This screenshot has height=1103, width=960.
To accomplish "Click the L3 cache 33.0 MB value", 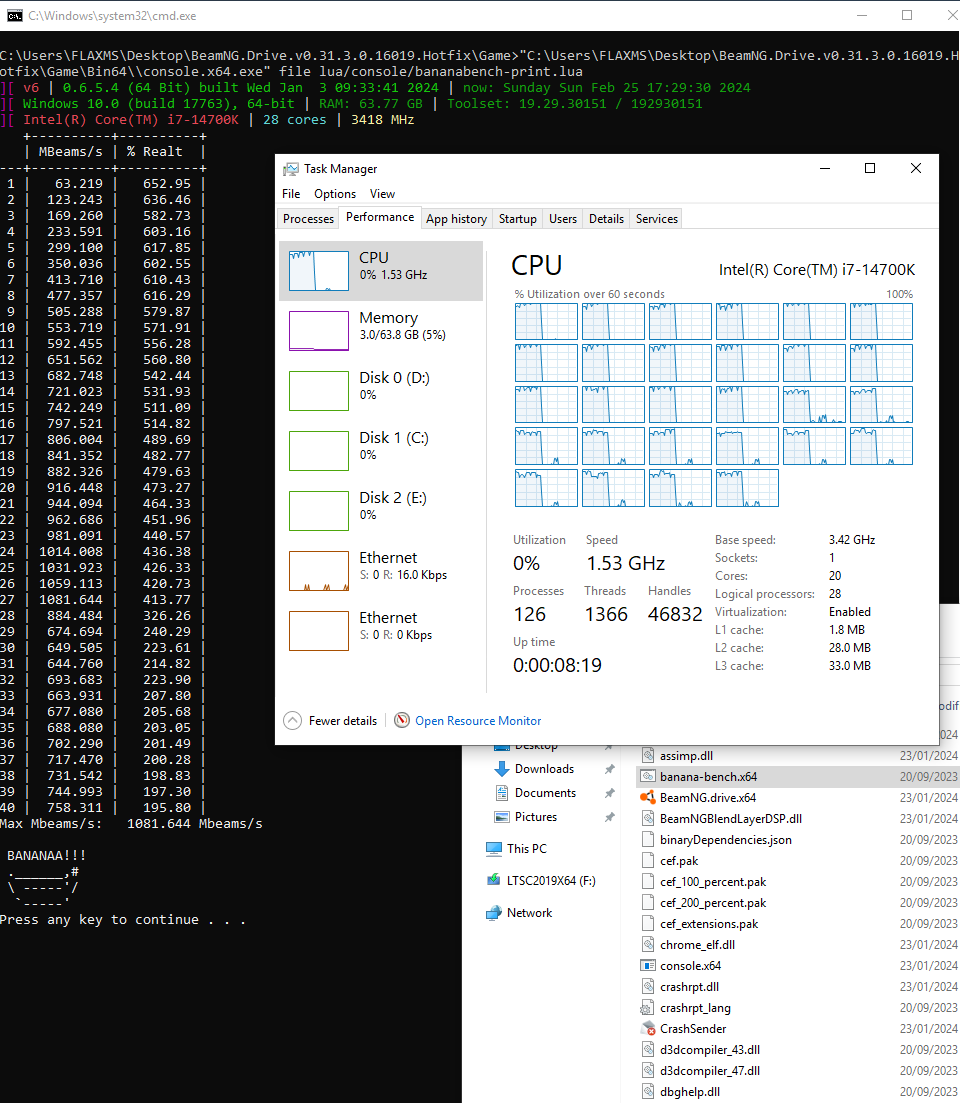I will point(850,665).
